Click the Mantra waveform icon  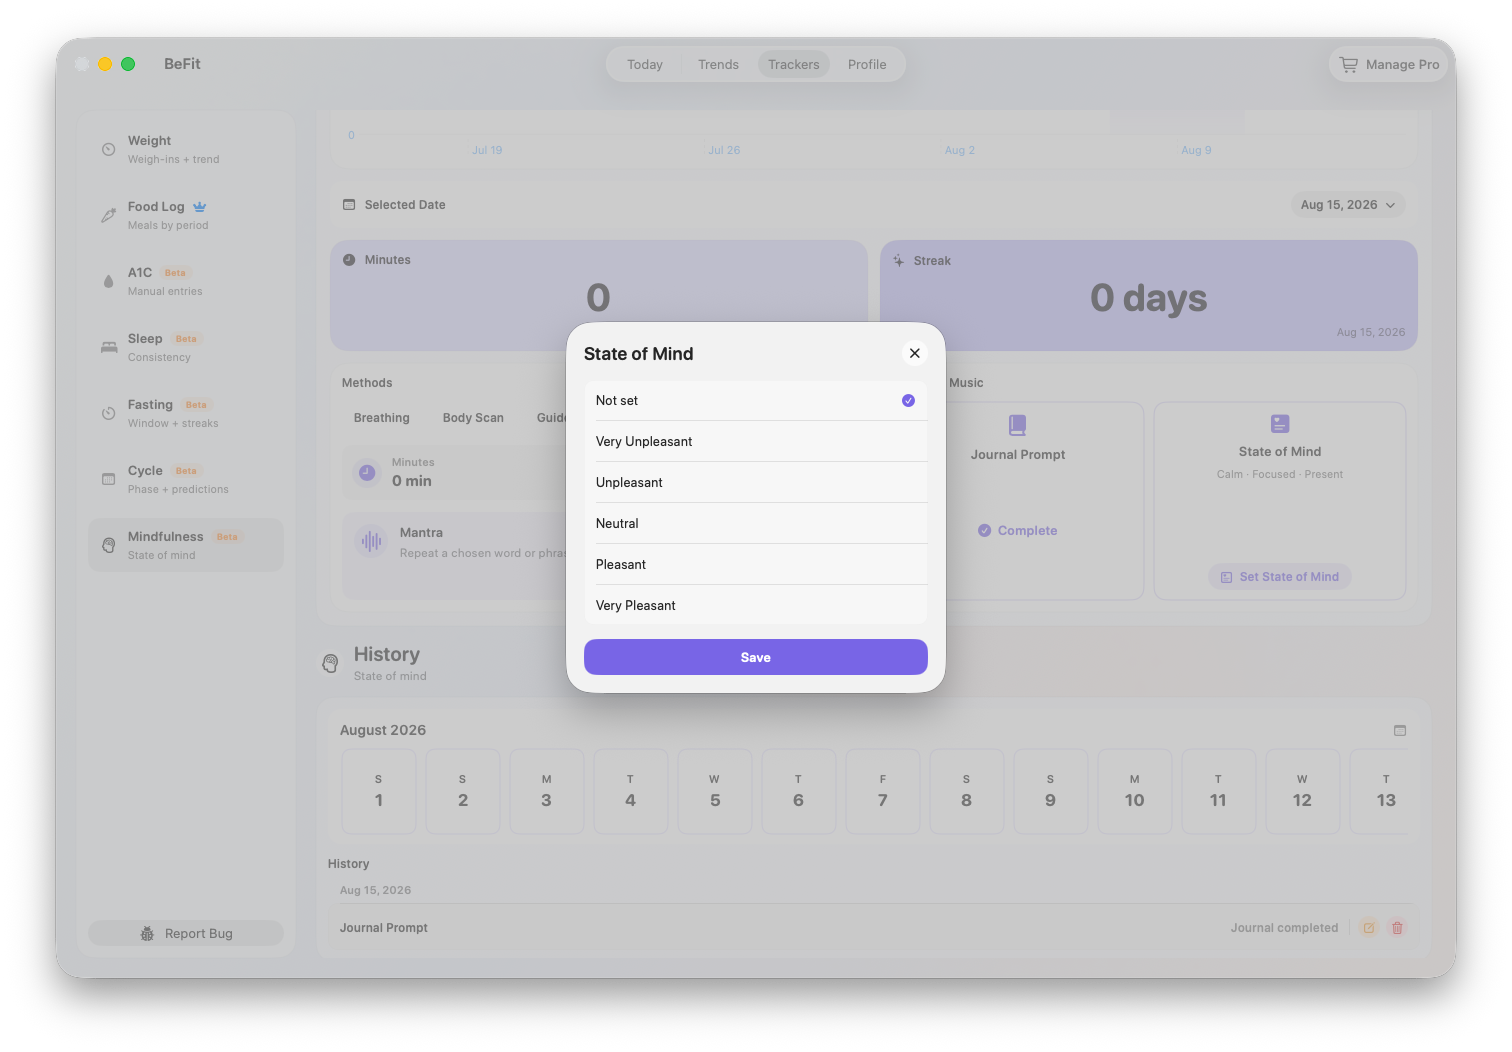coord(371,542)
